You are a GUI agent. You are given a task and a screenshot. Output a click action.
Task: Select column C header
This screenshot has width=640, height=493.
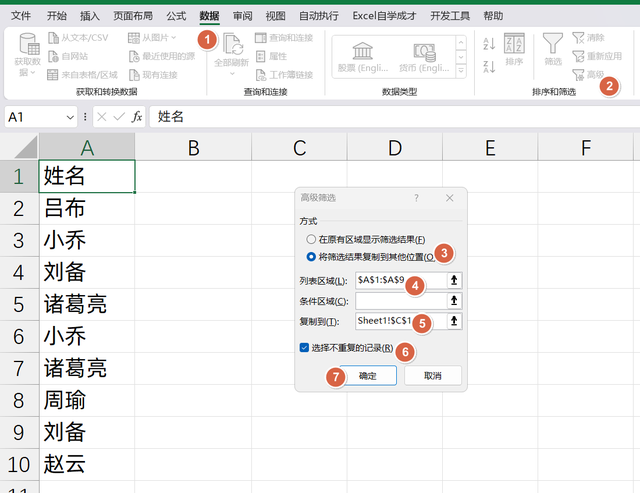(300, 148)
